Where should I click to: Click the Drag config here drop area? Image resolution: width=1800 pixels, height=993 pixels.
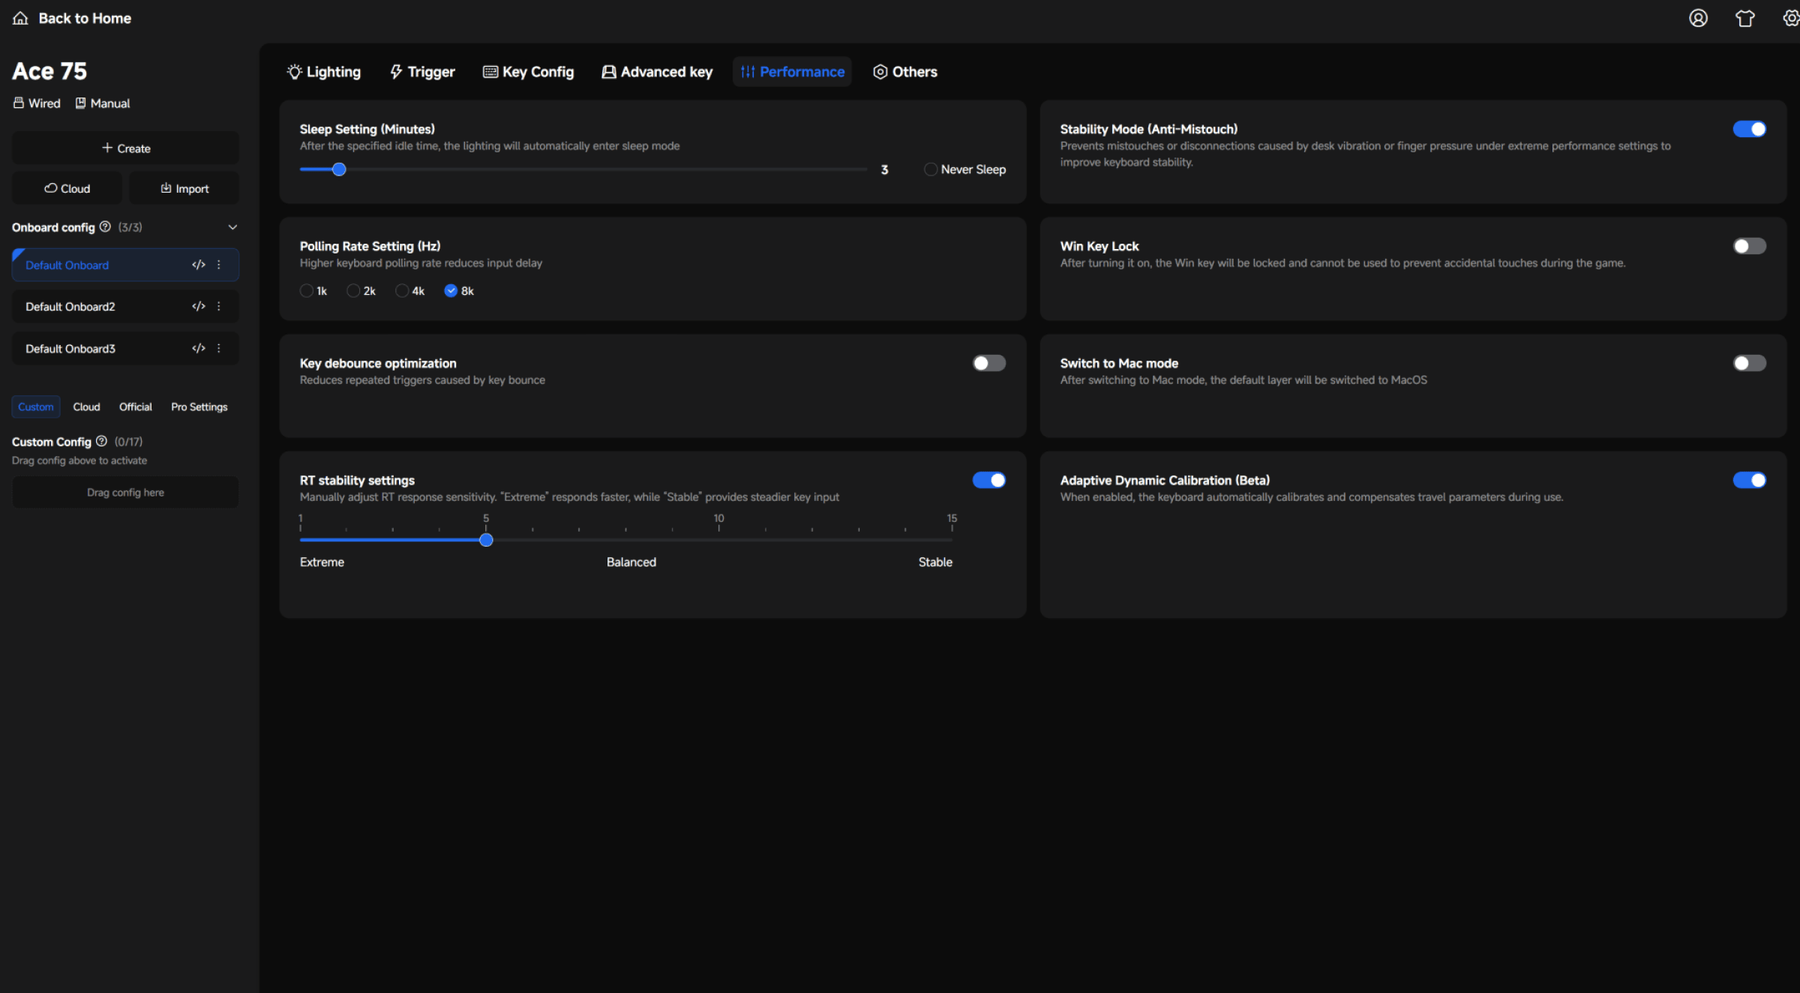click(x=125, y=492)
